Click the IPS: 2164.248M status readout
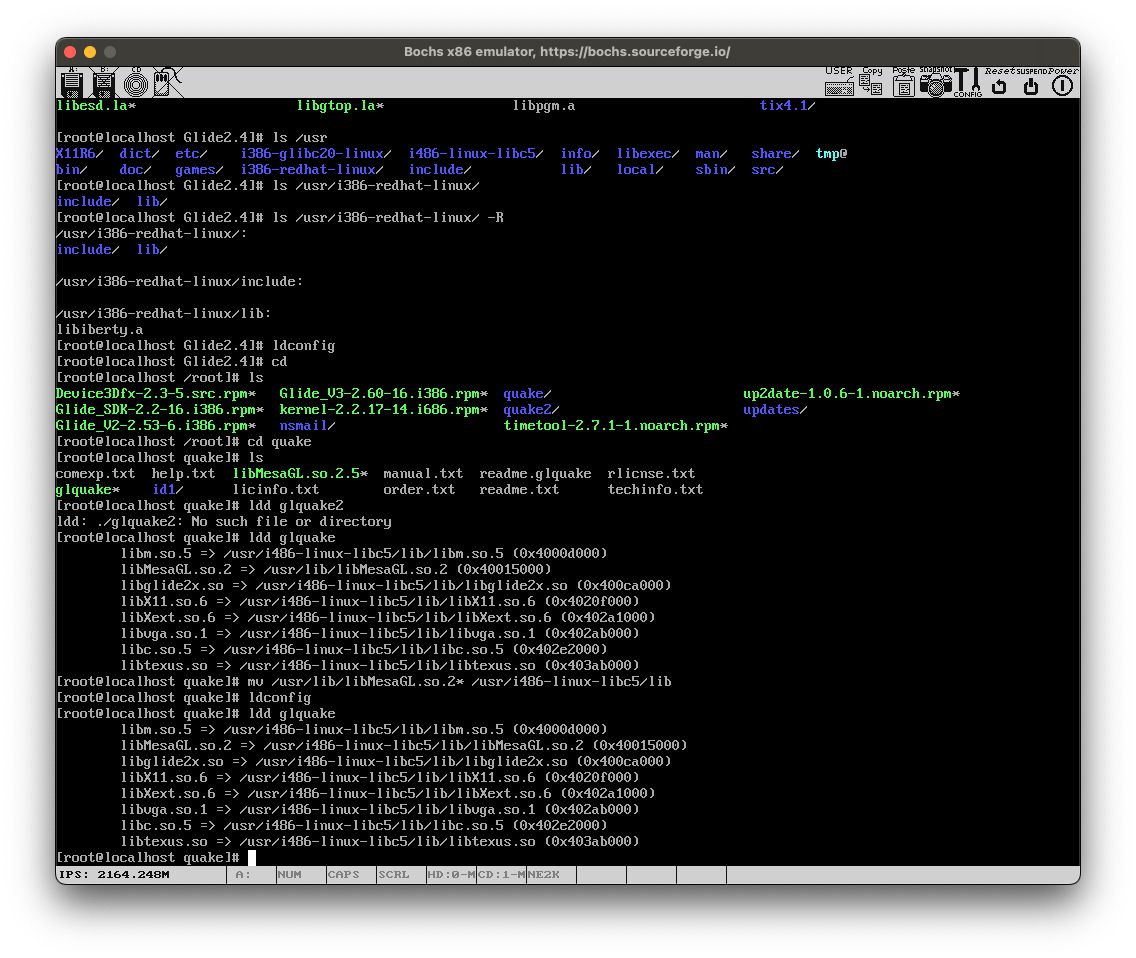Screen dimensions: 1136x958 click(x=114, y=875)
